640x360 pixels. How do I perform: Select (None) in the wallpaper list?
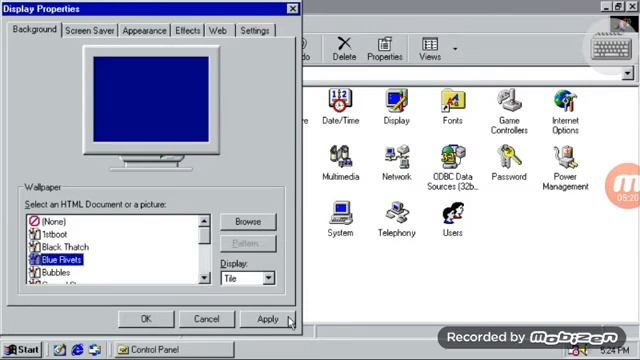pyautogui.click(x=48, y=222)
